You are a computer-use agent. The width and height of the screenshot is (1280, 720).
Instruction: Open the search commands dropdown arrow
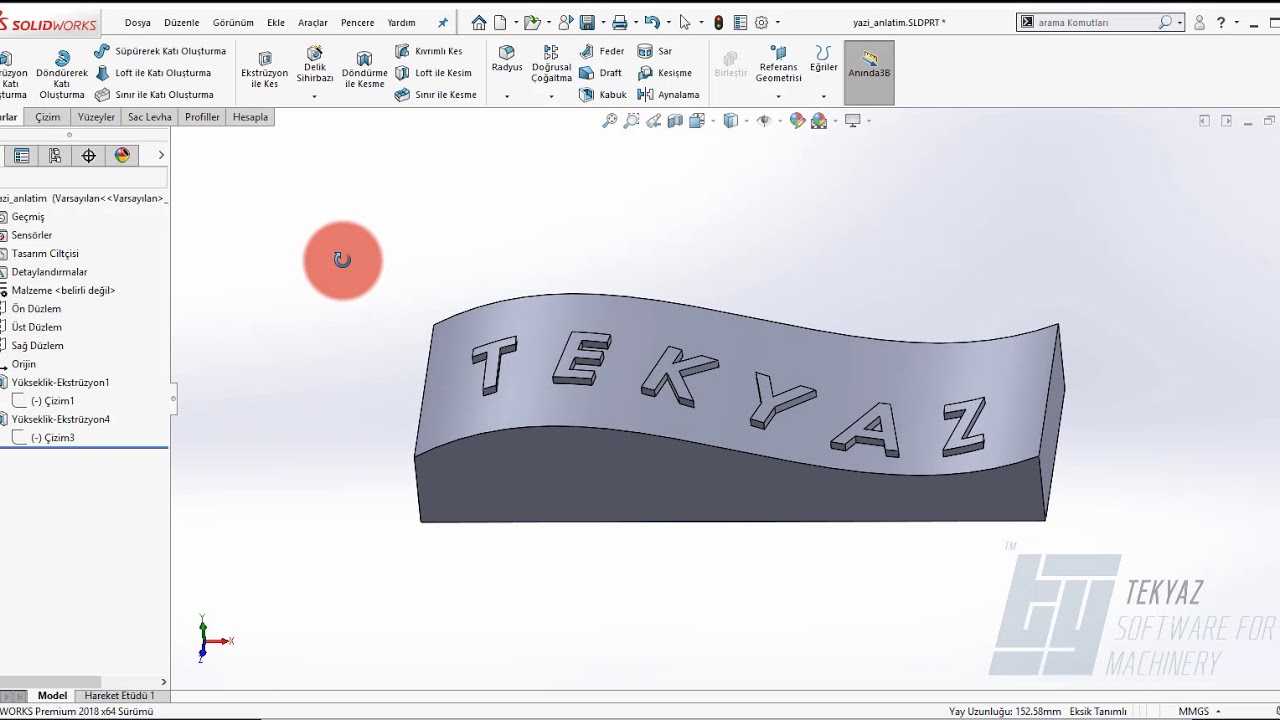pos(1181,22)
